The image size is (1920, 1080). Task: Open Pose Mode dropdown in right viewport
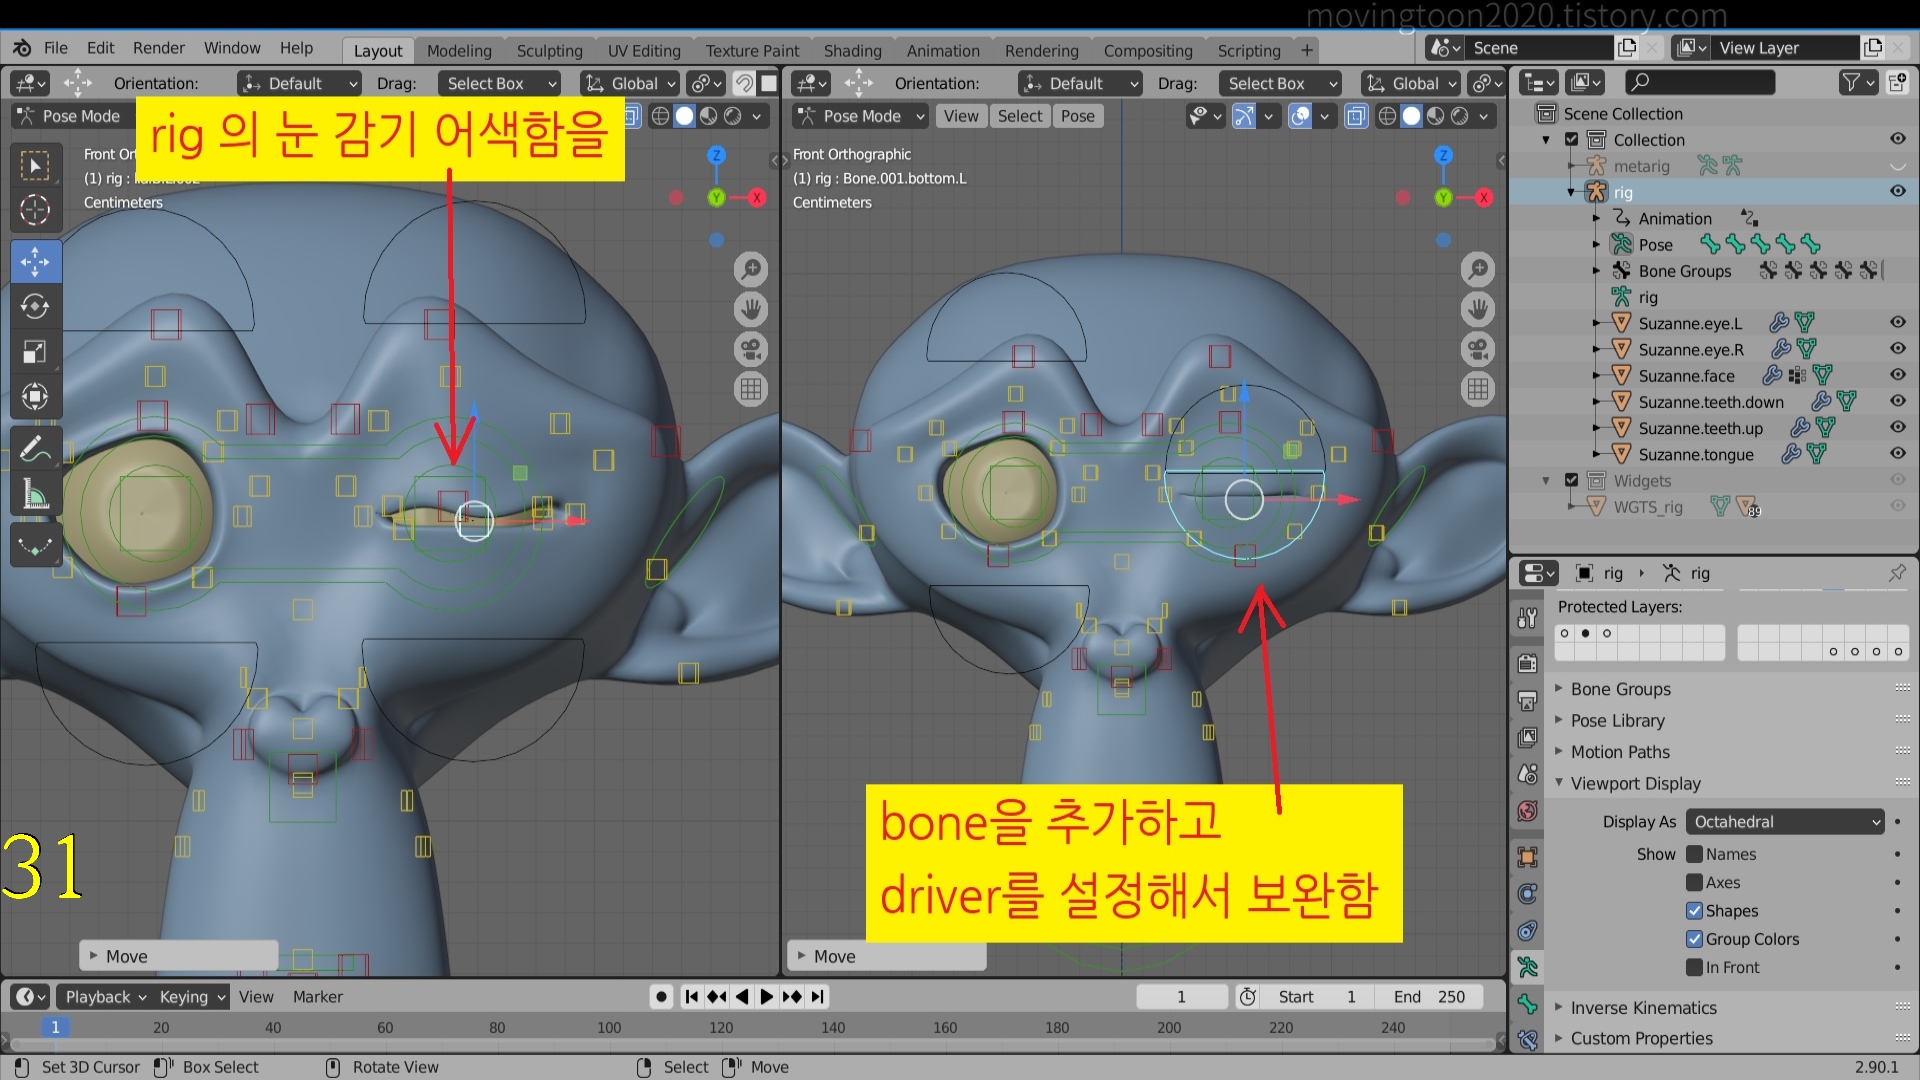(x=861, y=116)
